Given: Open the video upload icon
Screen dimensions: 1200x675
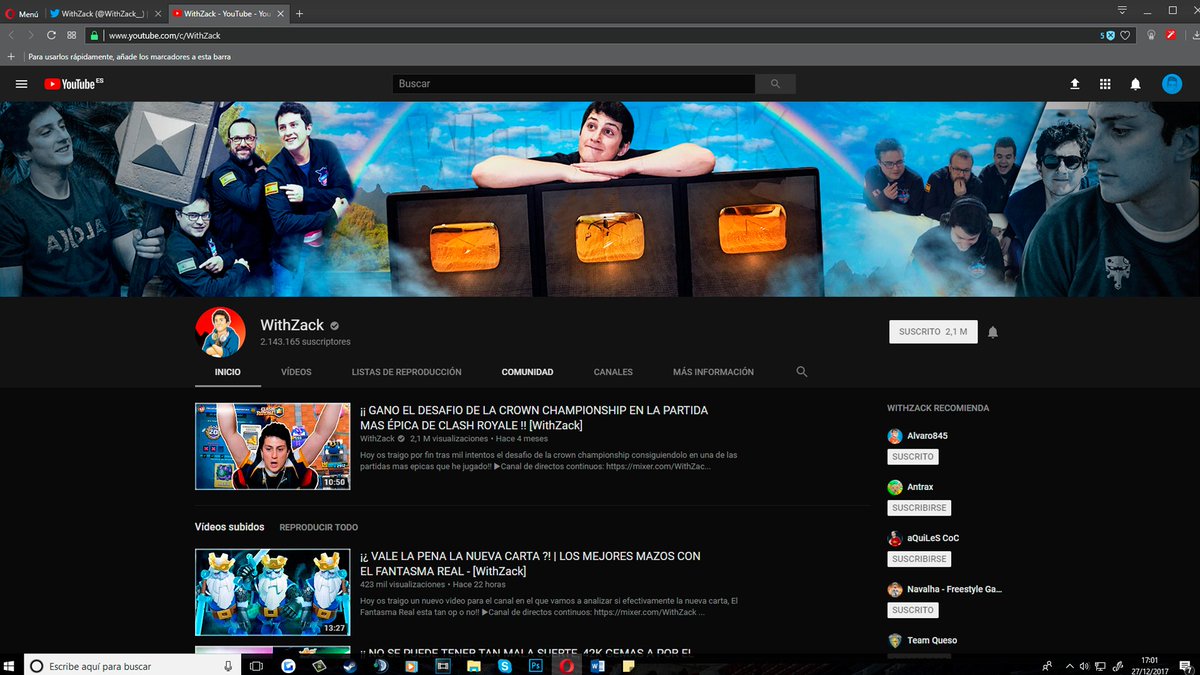Looking at the screenshot, I should tap(1074, 84).
